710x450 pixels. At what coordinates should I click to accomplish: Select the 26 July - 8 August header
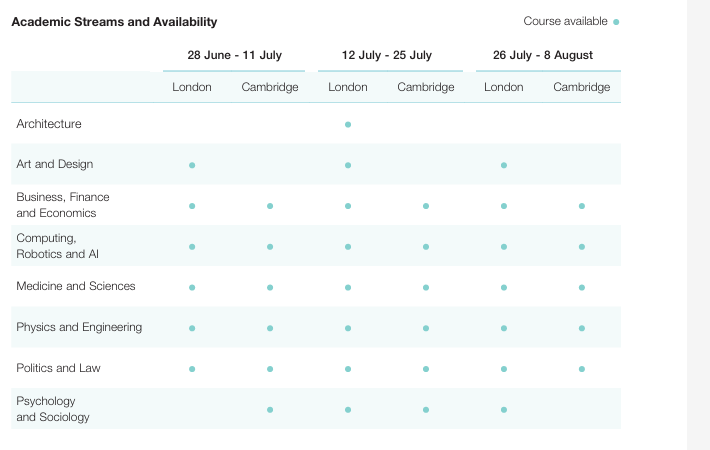pyautogui.click(x=543, y=55)
